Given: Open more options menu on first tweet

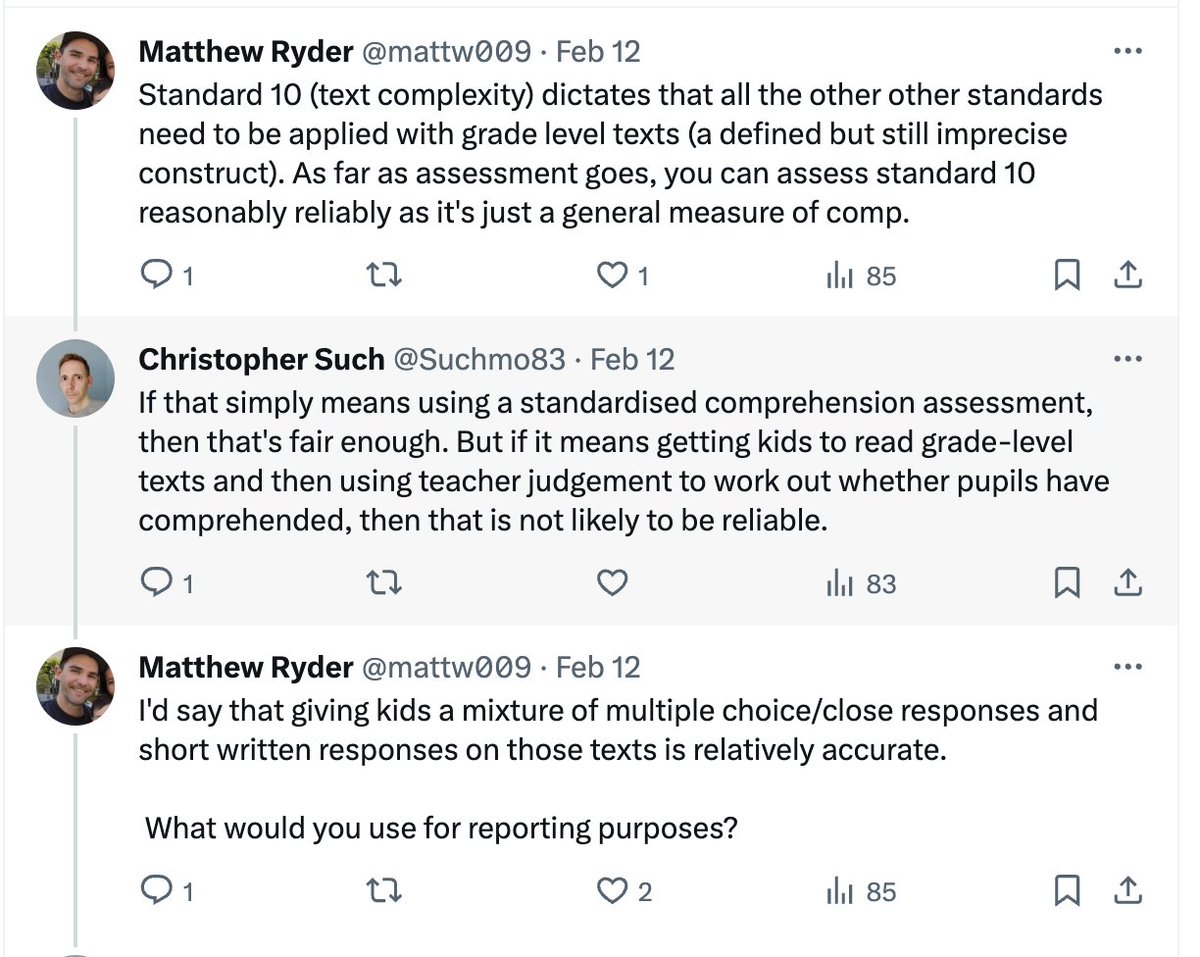Looking at the screenshot, I should (x=1127, y=51).
